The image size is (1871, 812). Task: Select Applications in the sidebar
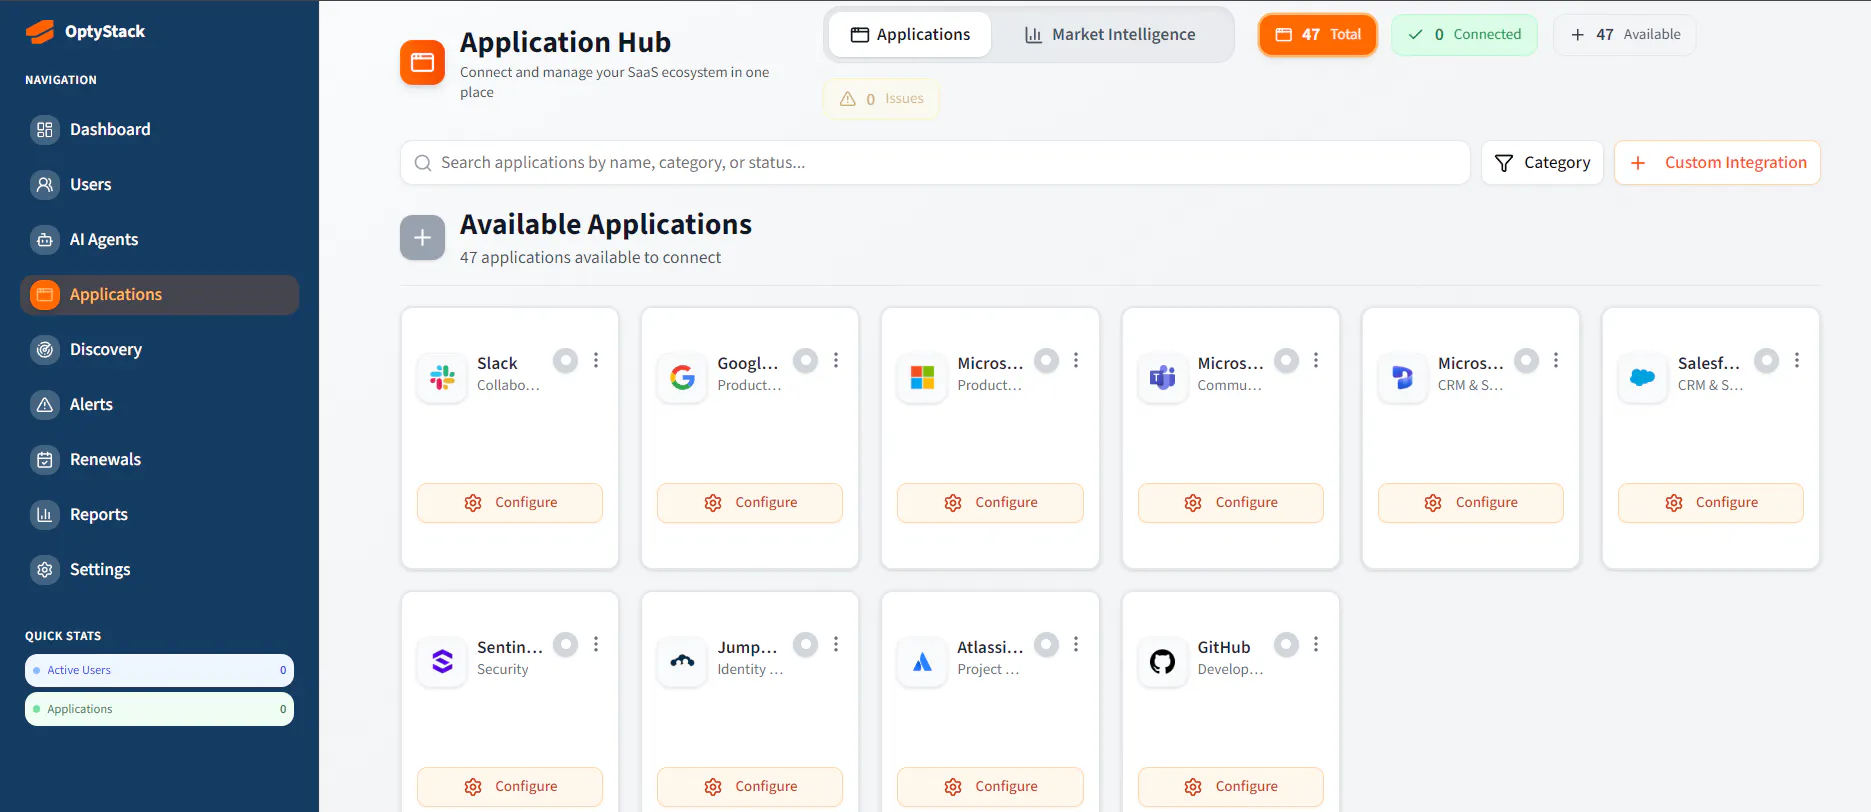[x=159, y=294]
